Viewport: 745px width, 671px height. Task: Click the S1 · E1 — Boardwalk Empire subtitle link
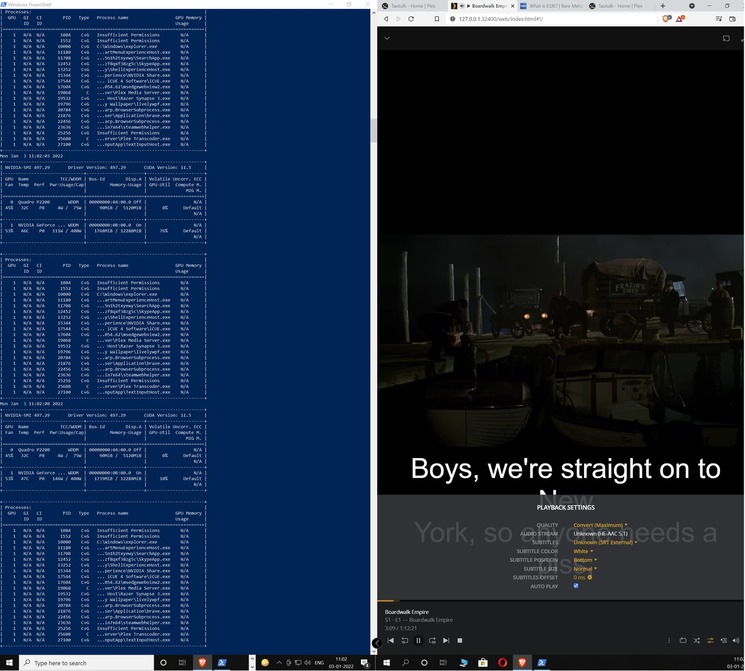tap(419, 620)
